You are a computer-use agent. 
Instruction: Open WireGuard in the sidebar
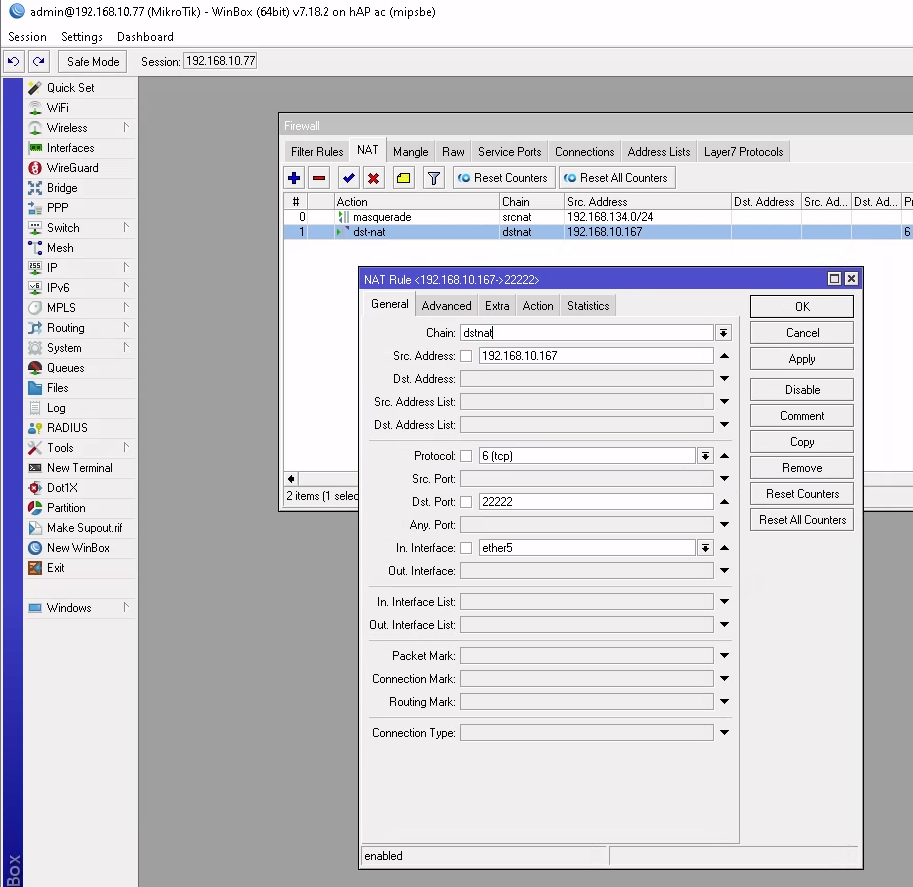pos(72,168)
